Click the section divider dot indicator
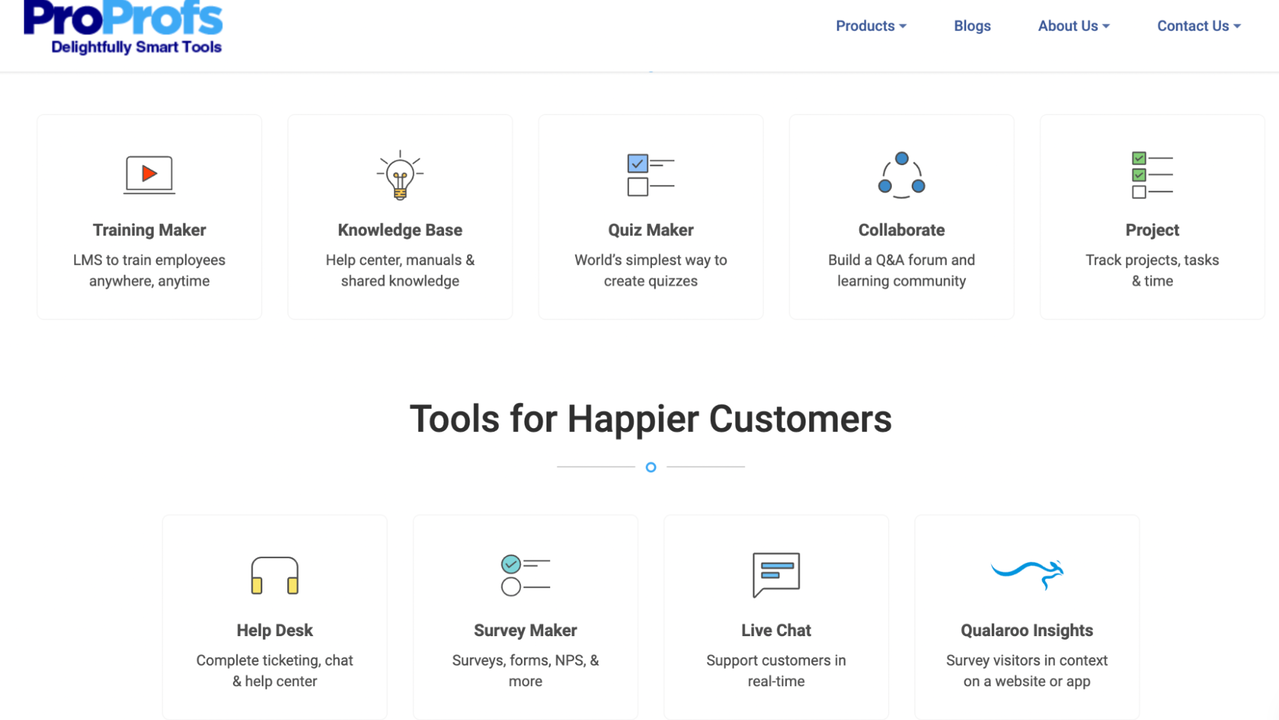The height and width of the screenshot is (720, 1279). click(650, 467)
